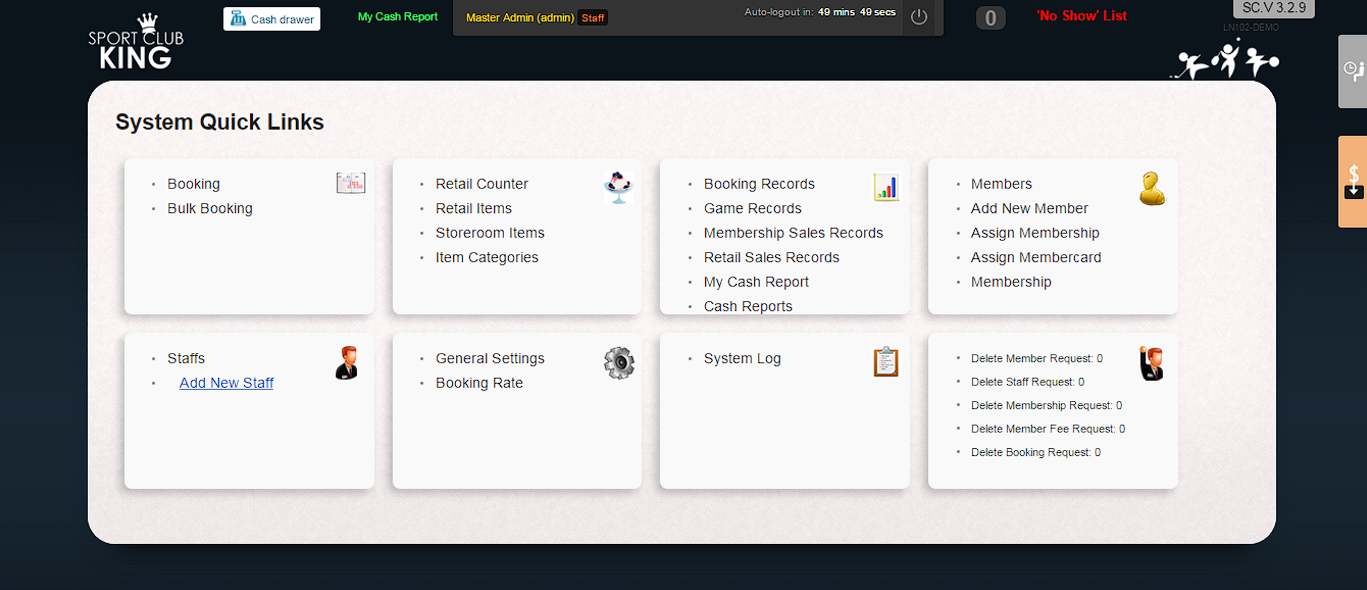
Task: Click the system log clipboard icon
Action: click(886, 361)
